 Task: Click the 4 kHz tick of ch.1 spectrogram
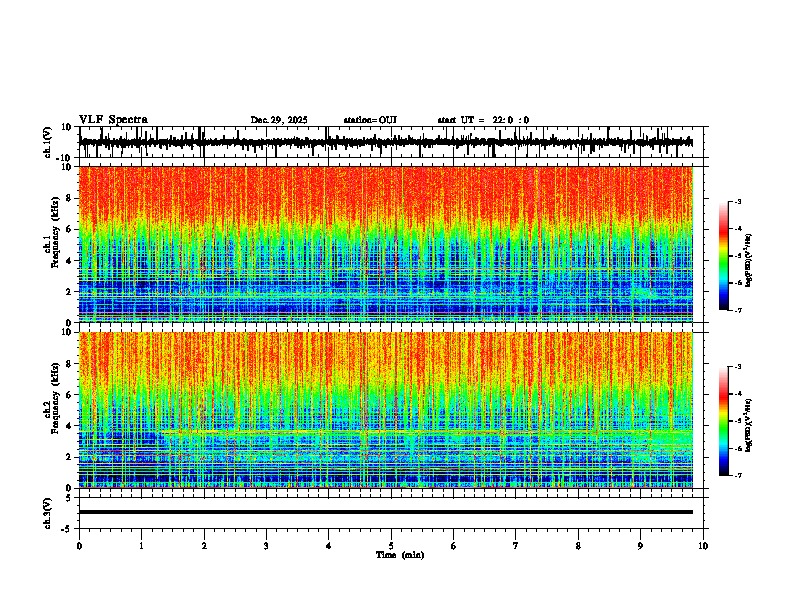(69, 261)
